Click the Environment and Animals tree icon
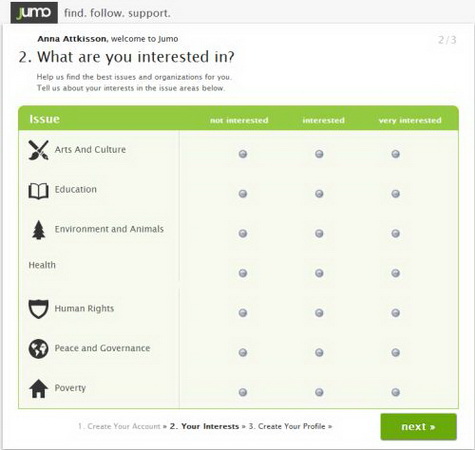475x450 pixels. pos(39,230)
